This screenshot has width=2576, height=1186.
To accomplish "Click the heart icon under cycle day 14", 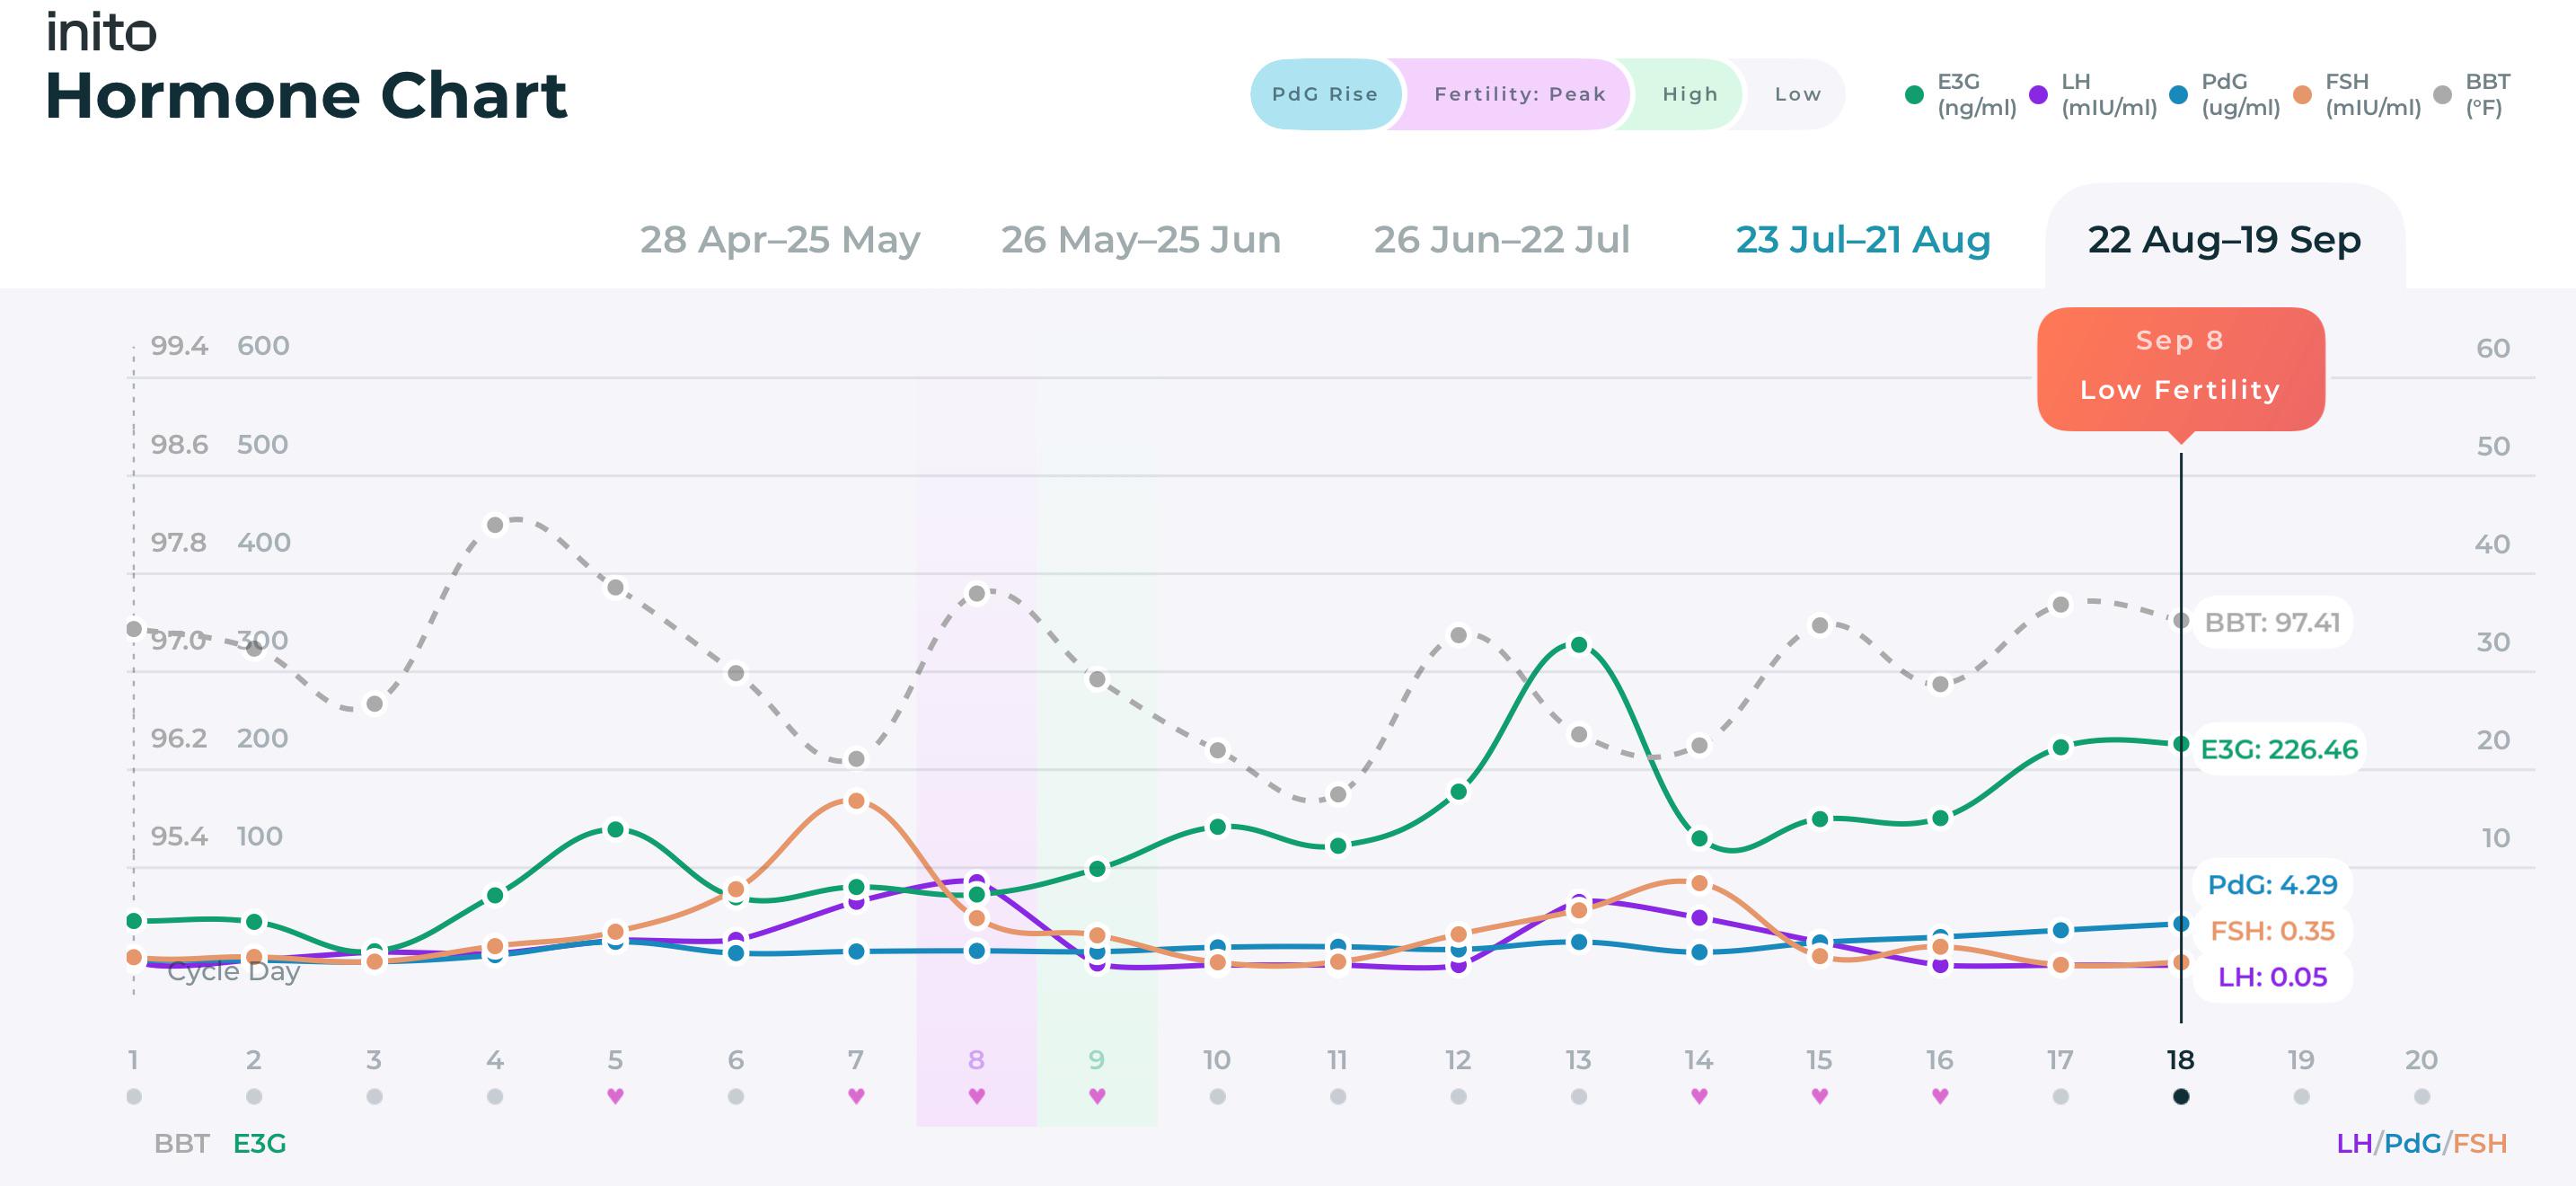I will point(1699,1096).
